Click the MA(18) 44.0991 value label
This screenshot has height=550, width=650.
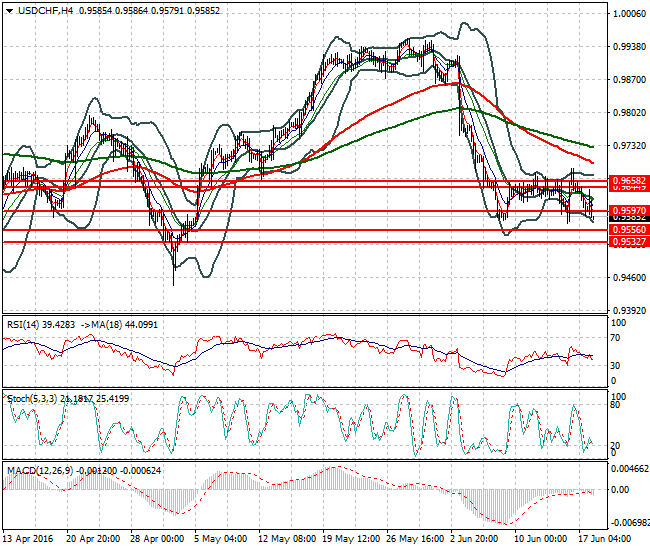[124, 325]
